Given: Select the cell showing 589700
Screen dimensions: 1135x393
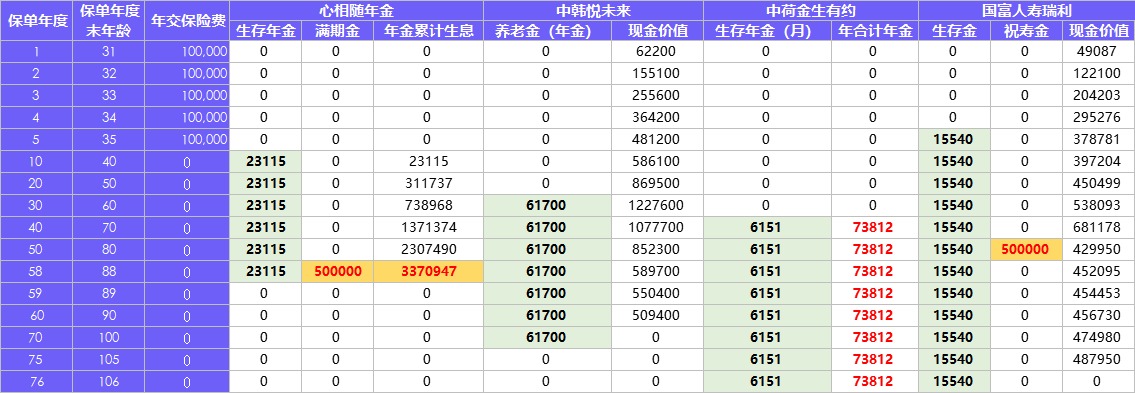Looking at the screenshot, I should (x=657, y=271).
